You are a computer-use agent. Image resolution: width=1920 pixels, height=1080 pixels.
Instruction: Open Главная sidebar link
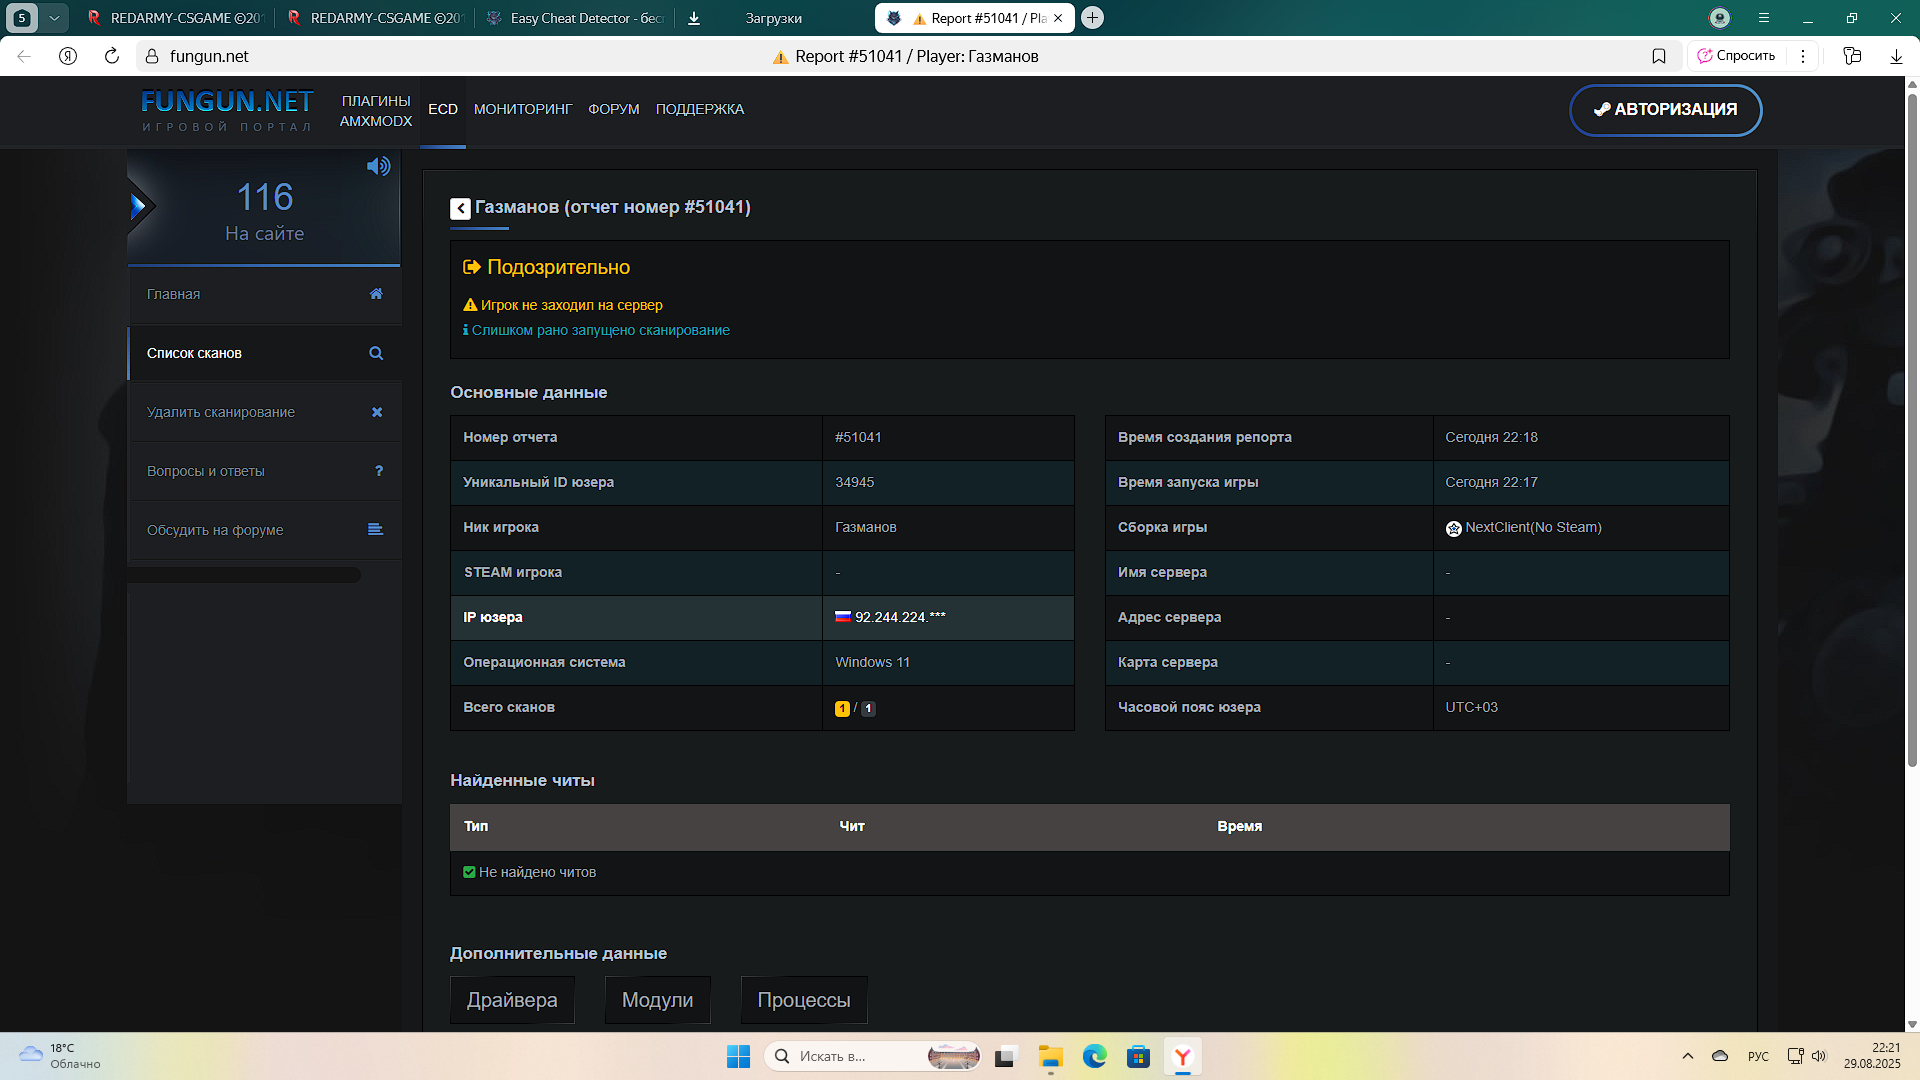(x=264, y=294)
